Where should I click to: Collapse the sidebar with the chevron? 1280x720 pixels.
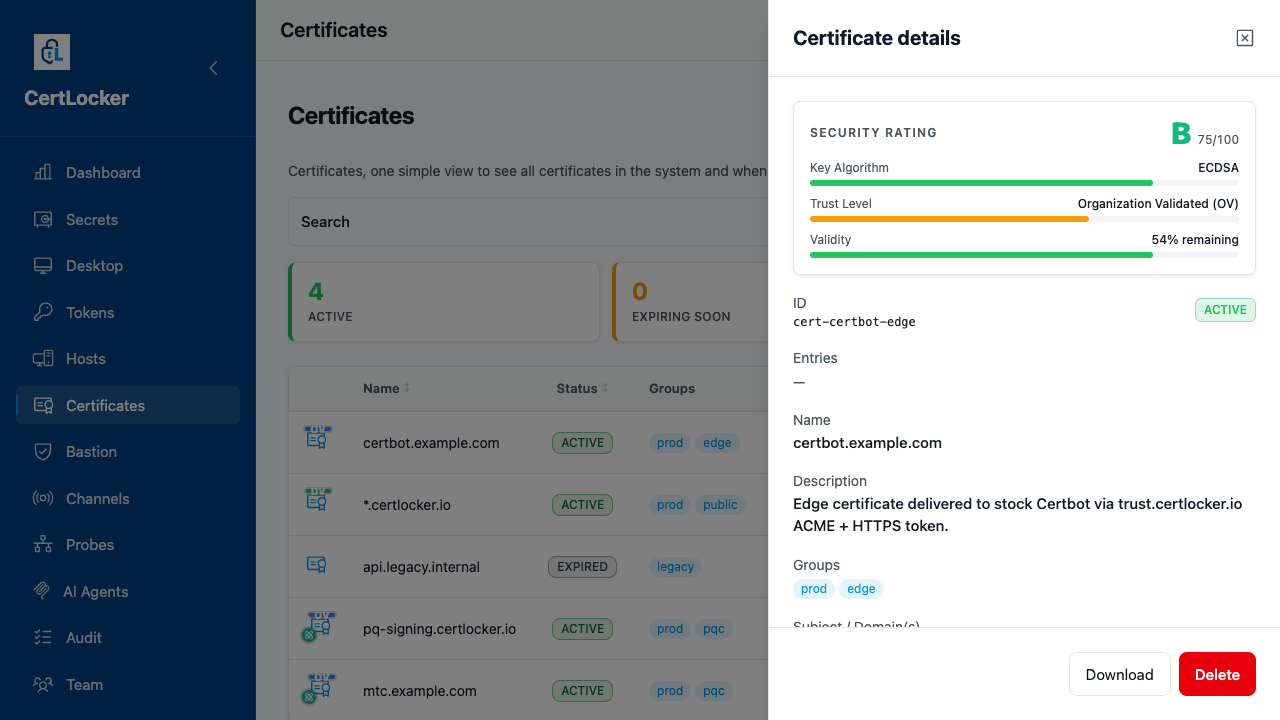pyautogui.click(x=213, y=68)
